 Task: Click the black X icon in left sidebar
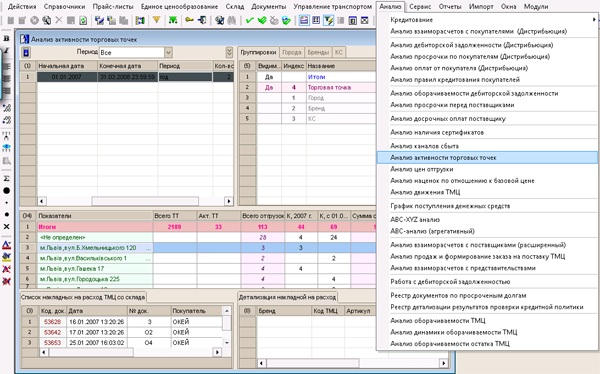point(7,227)
